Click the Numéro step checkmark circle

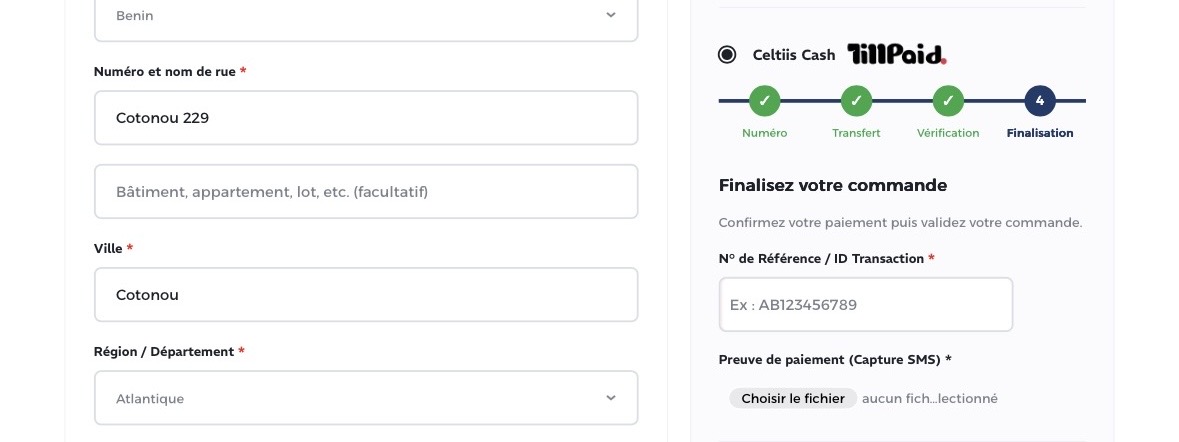pyautogui.click(x=765, y=101)
